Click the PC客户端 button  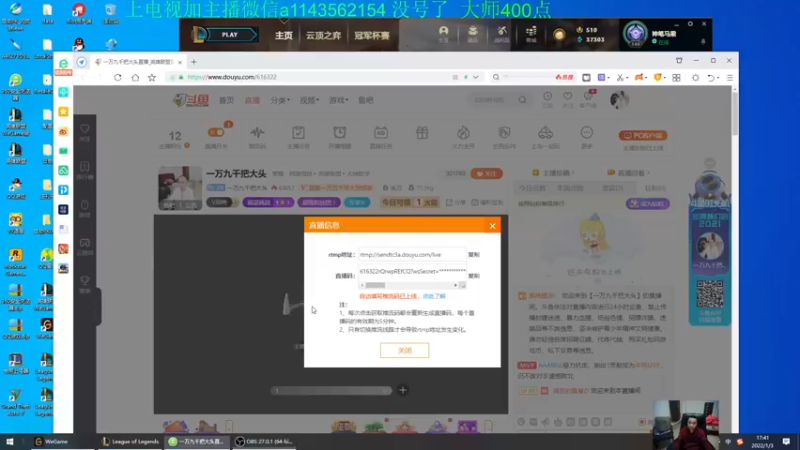643,136
